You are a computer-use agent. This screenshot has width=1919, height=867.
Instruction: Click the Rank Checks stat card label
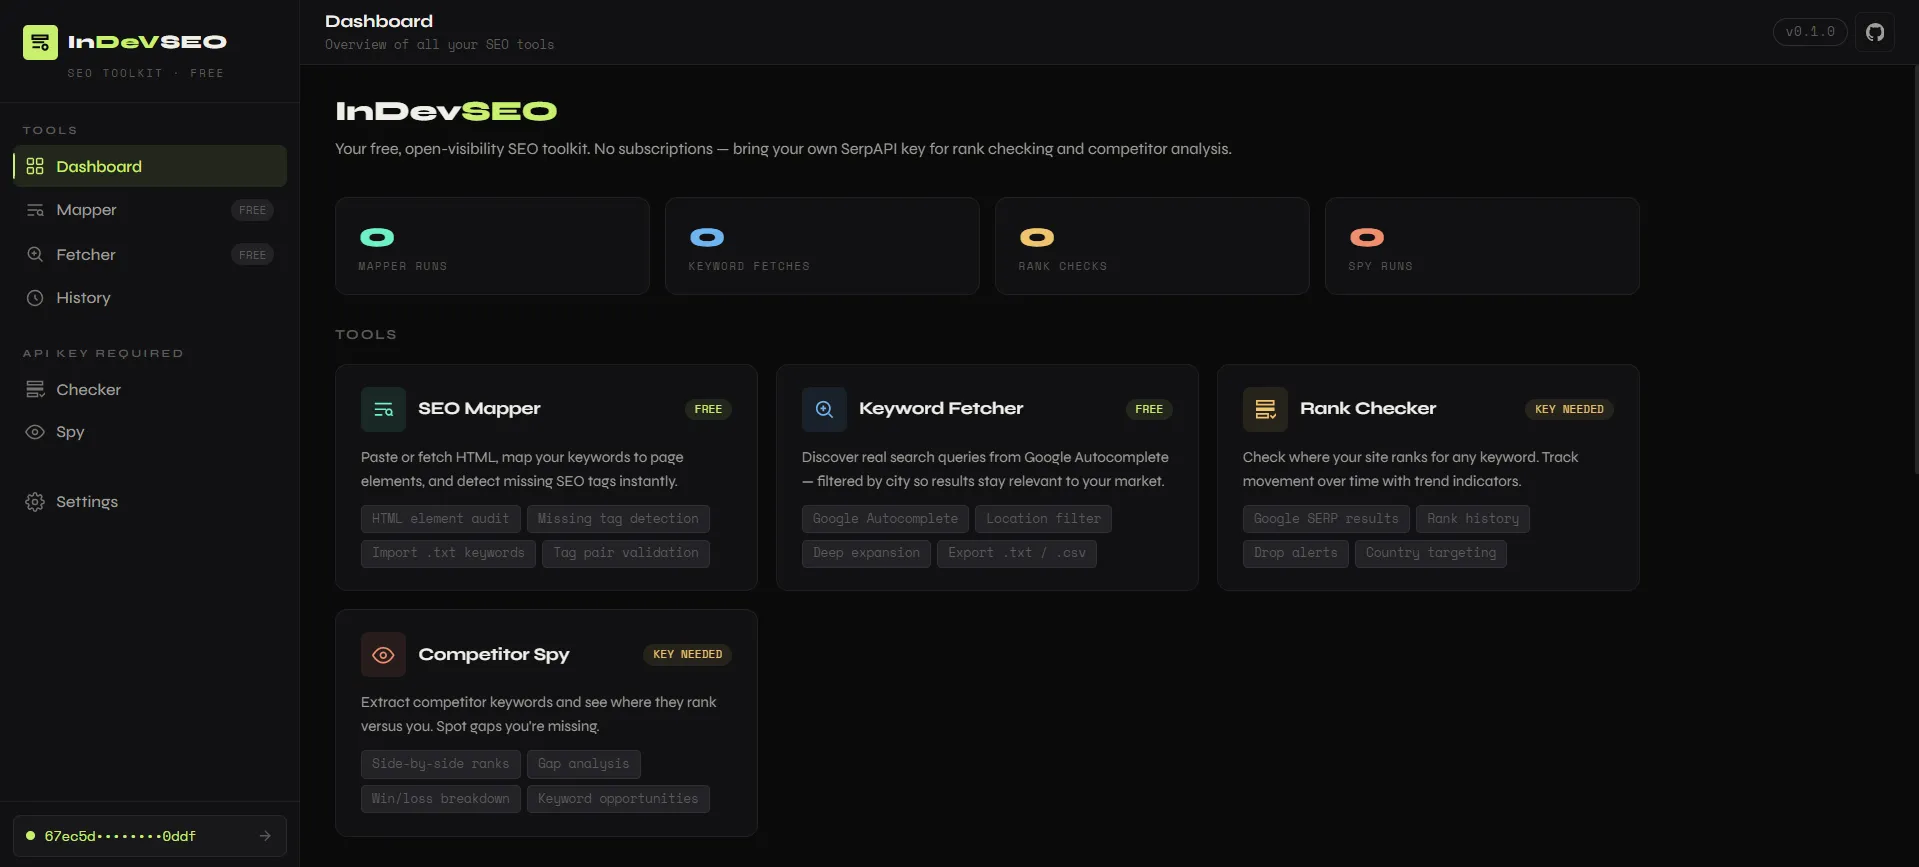pos(1063,266)
